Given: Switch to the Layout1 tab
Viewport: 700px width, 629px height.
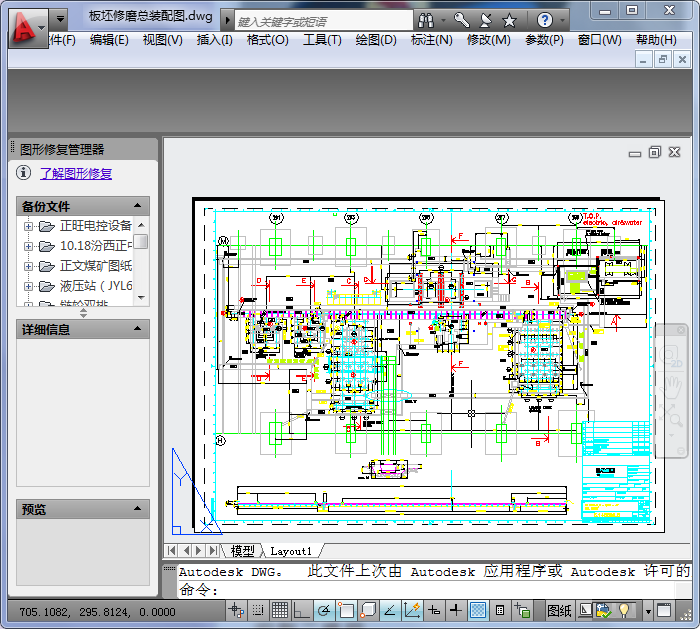Looking at the screenshot, I should pyautogui.click(x=291, y=551).
